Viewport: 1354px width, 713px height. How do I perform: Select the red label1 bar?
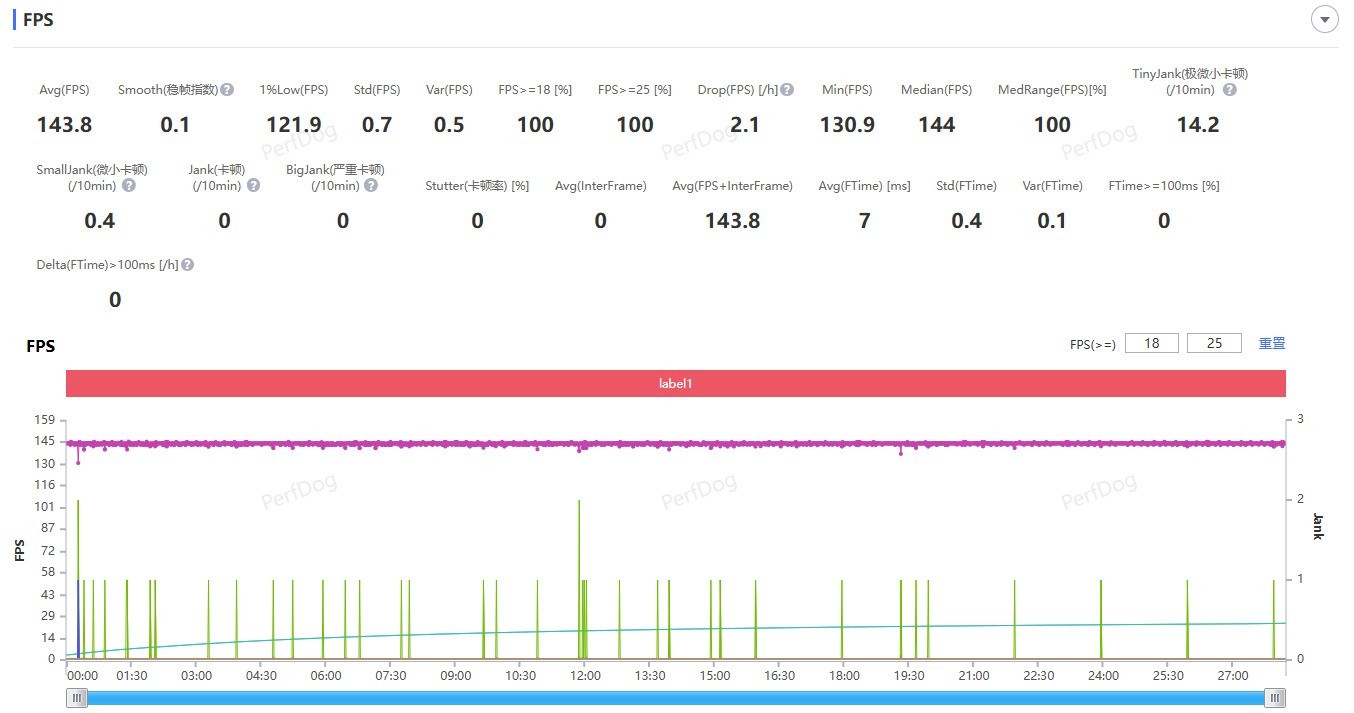[x=675, y=383]
